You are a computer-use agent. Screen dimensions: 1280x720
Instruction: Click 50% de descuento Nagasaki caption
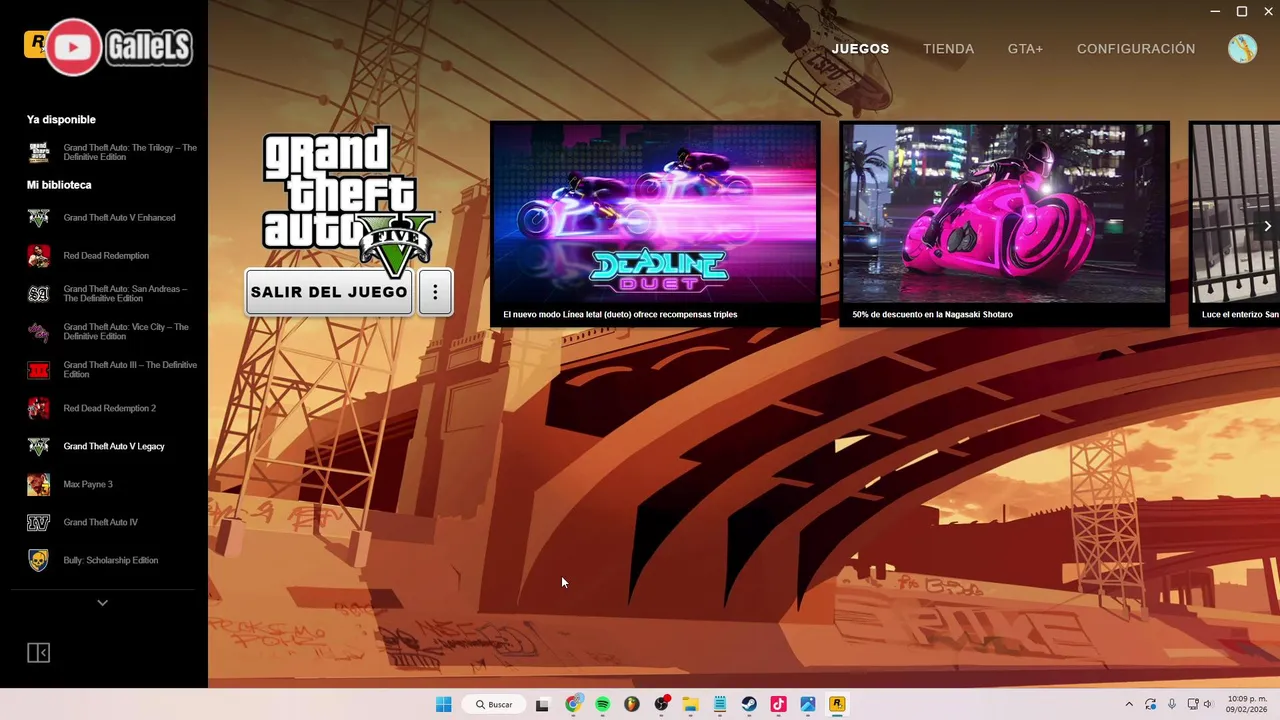point(932,314)
